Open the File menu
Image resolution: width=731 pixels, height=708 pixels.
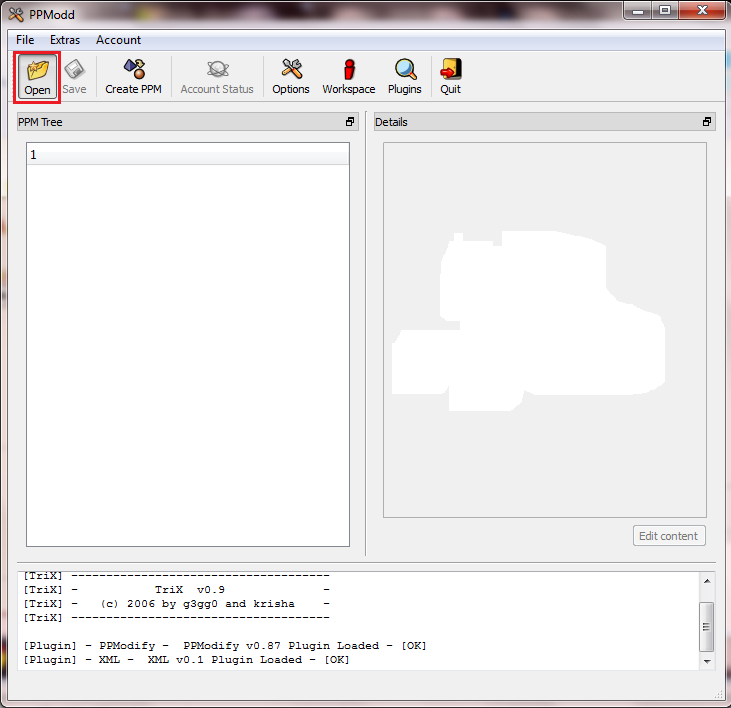[25, 40]
